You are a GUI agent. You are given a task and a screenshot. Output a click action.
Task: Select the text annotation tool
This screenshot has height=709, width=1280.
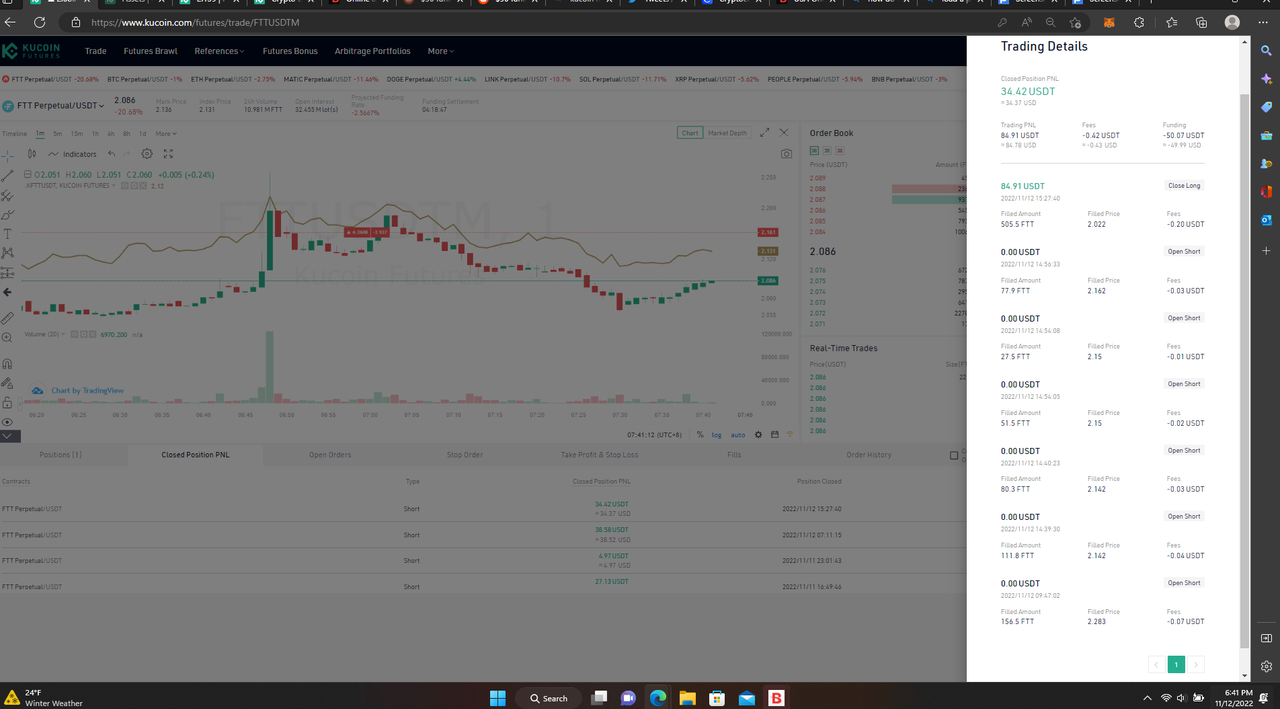pyautogui.click(x=8, y=234)
